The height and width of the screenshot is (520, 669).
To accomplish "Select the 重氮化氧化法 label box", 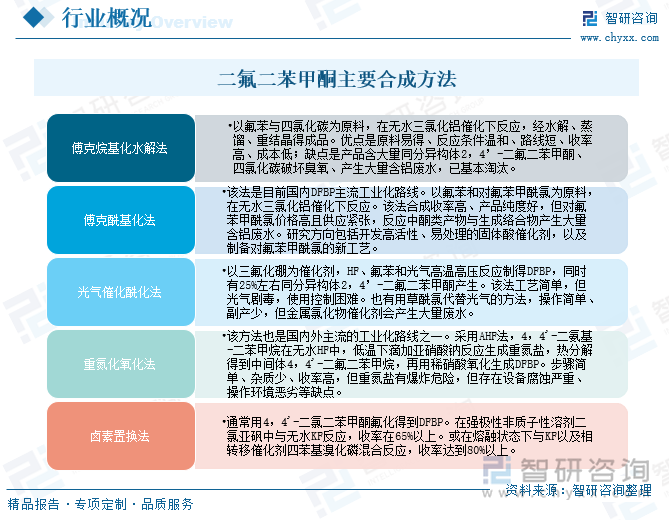I will click(x=121, y=364).
